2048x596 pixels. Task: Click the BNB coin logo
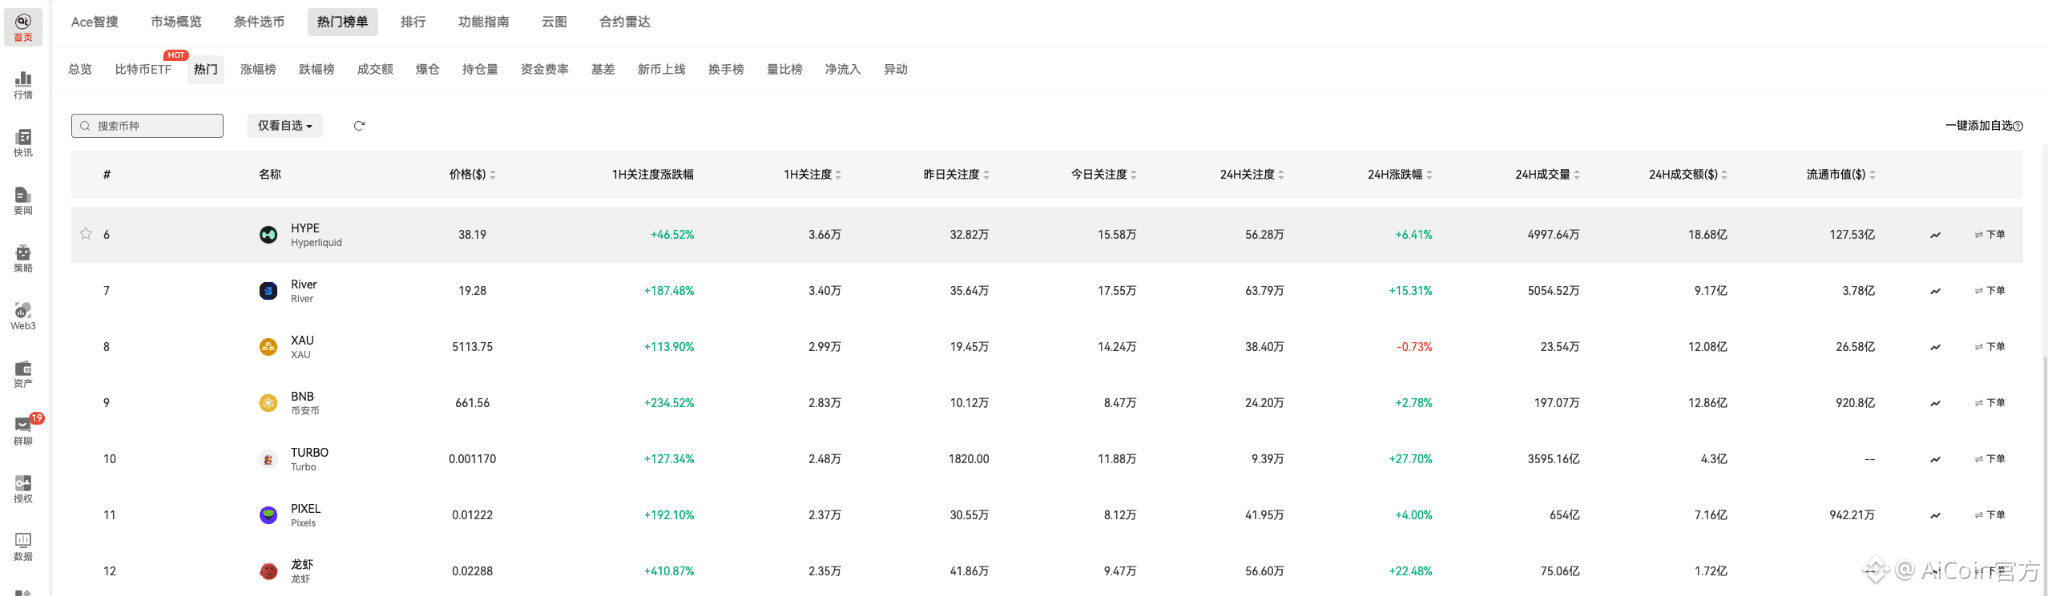(268, 403)
